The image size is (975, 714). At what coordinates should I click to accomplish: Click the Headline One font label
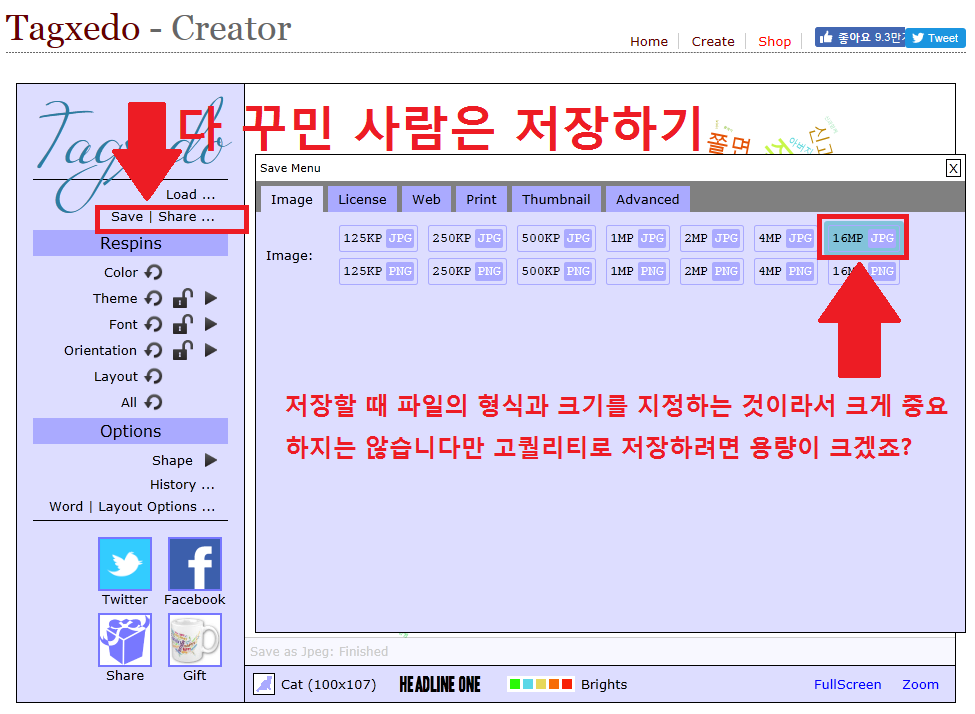coord(440,684)
